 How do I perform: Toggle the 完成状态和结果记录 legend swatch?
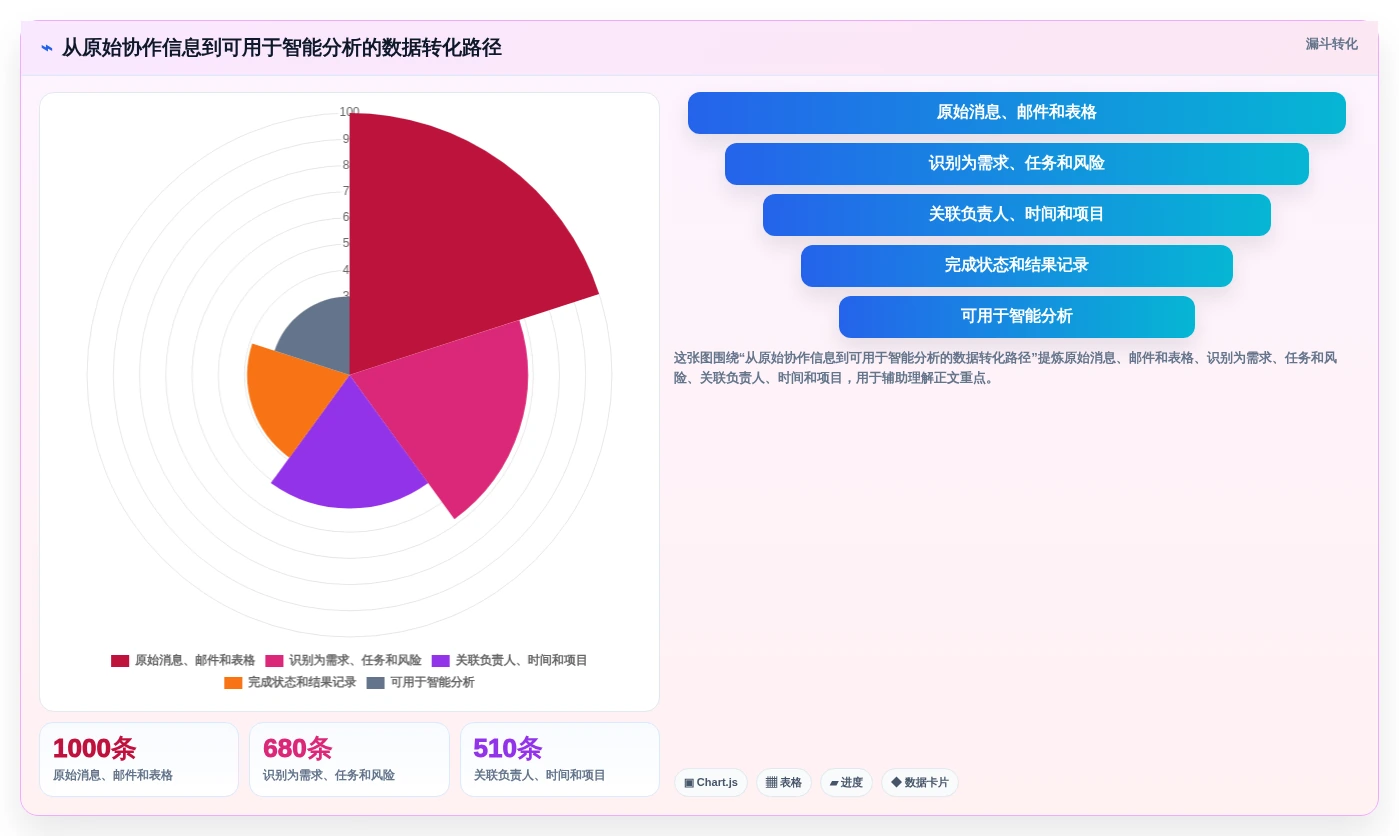click(233, 683)
